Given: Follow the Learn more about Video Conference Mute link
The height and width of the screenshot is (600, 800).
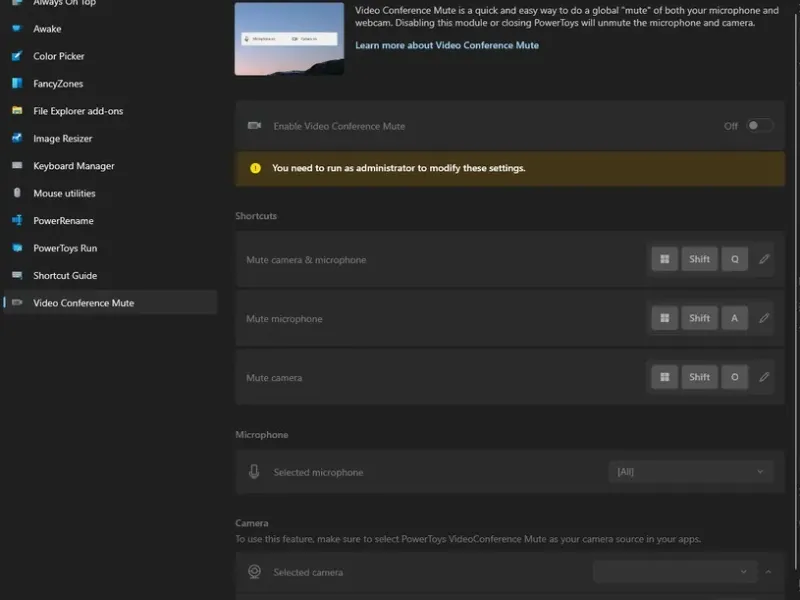Looking at the screenshot, I should tap(447, 45).
